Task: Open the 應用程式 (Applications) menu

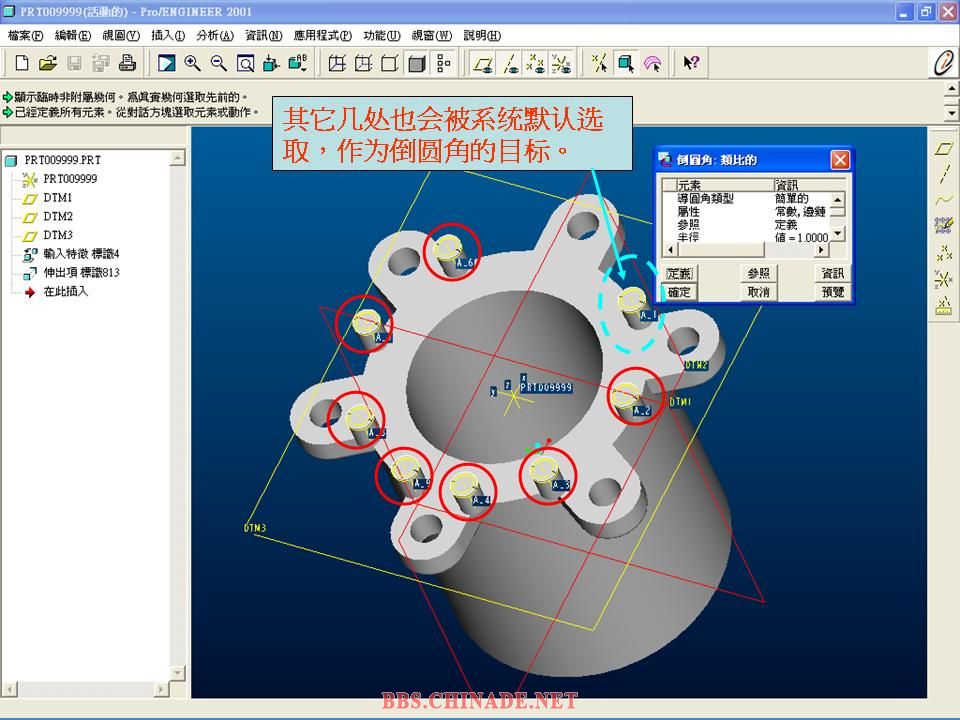Action: click(x=323, y=36)
